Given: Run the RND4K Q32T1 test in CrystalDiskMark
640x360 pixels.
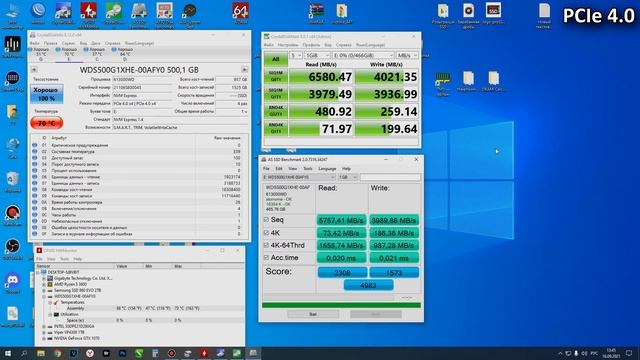Looking at the screenshot, I should 276,111.
